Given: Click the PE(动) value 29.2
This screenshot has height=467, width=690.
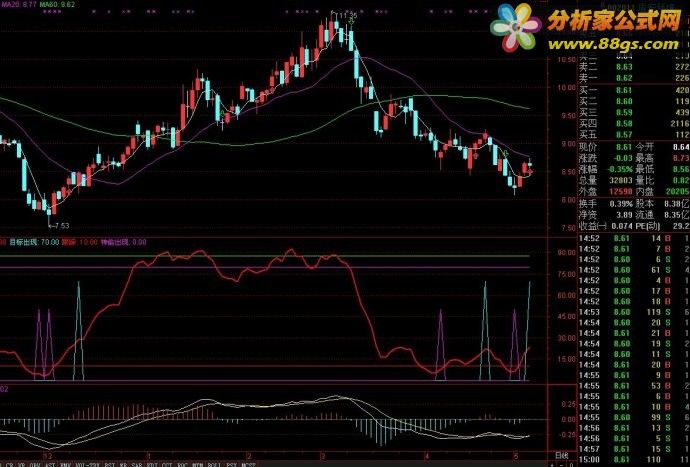Looking at the screenshot, I should 681,226.
